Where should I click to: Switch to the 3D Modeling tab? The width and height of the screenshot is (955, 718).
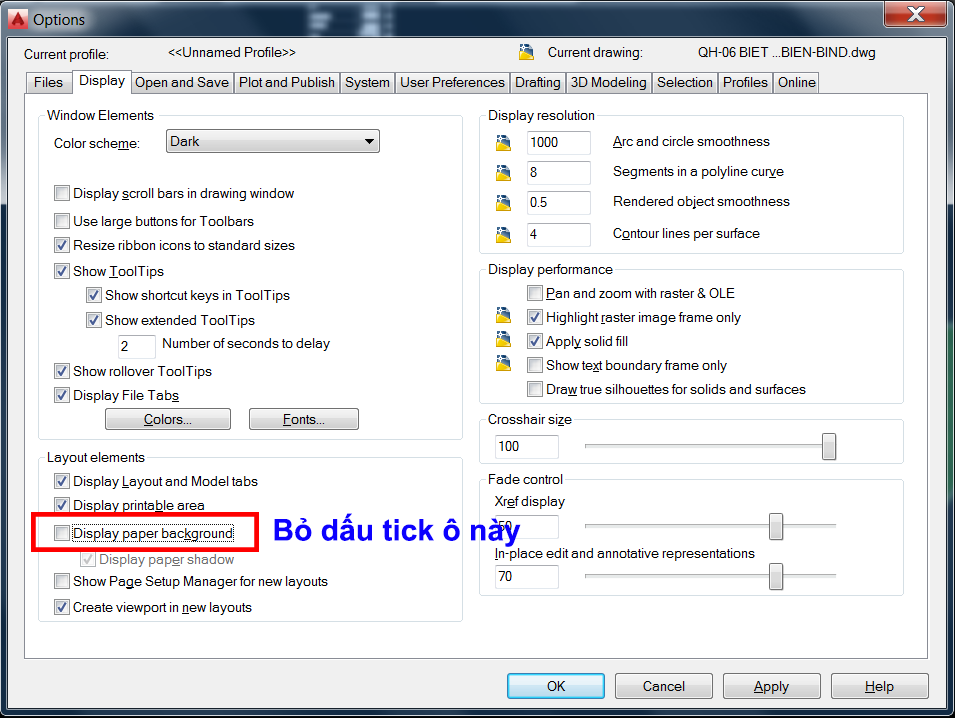608,82
